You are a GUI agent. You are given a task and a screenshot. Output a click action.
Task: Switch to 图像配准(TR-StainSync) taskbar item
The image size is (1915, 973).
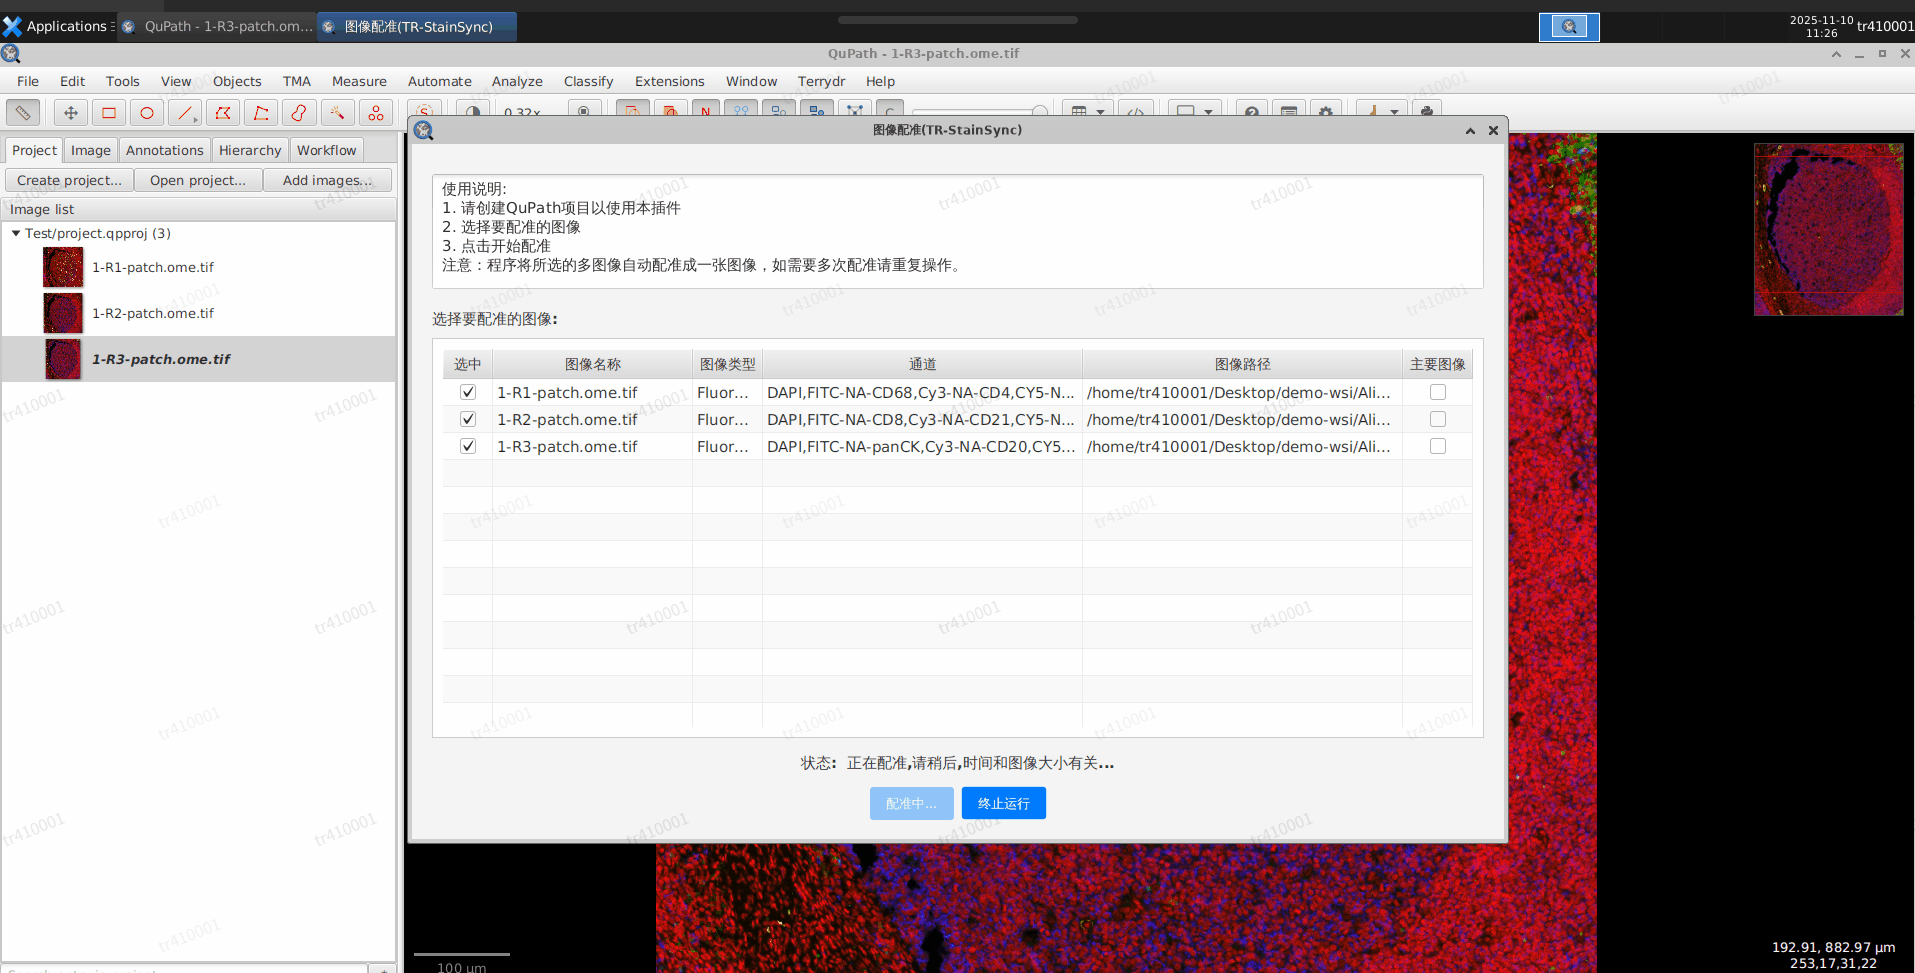click(417, 26)
